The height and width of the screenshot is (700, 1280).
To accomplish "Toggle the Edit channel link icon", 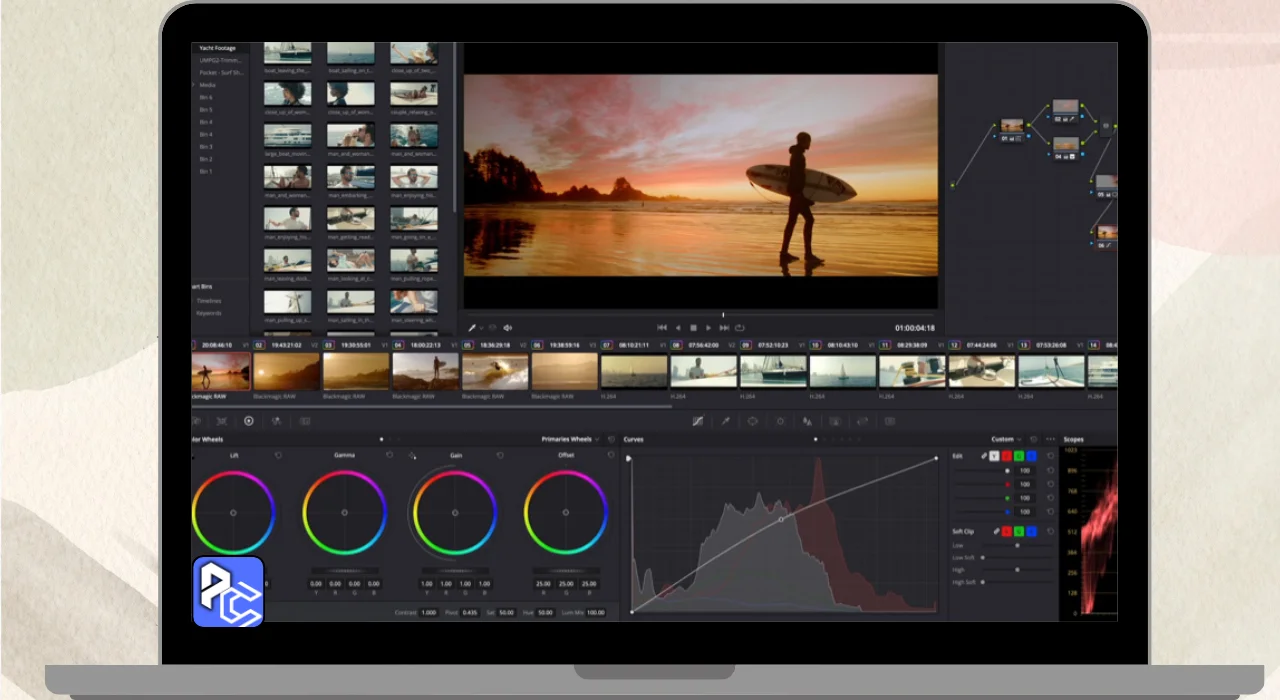I will (984, 456).
